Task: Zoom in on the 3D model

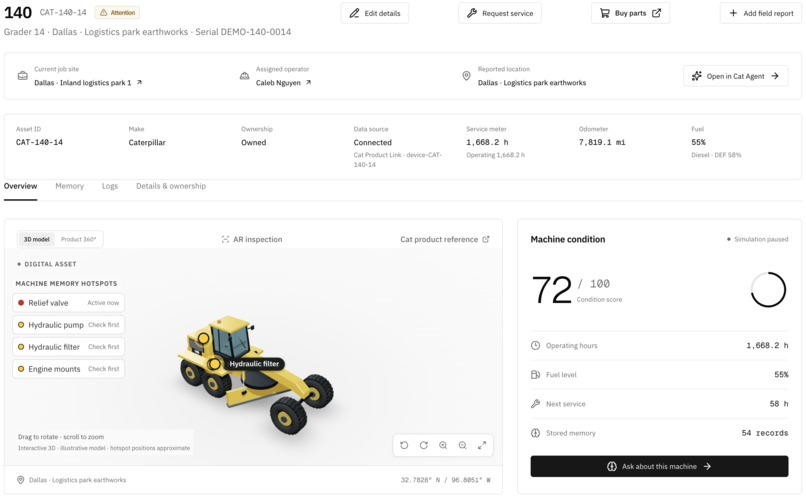Action: pos(443,446)
